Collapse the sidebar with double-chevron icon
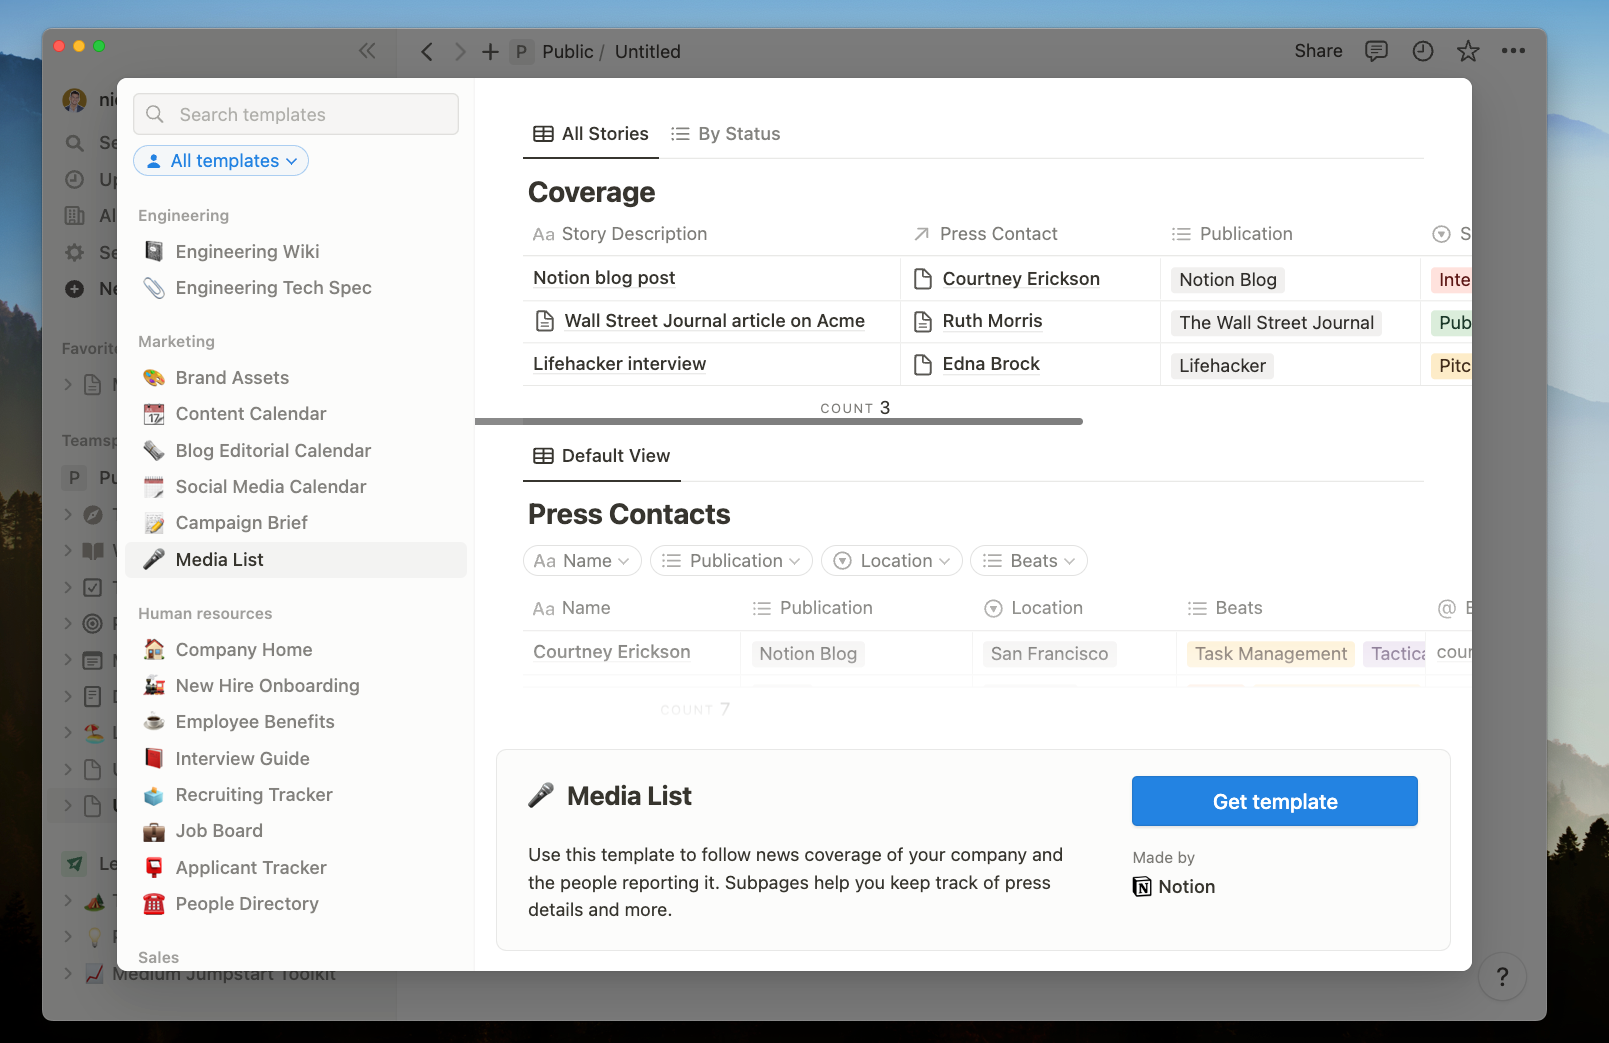The image size is (1609, 1043). (x=367, y=51)
